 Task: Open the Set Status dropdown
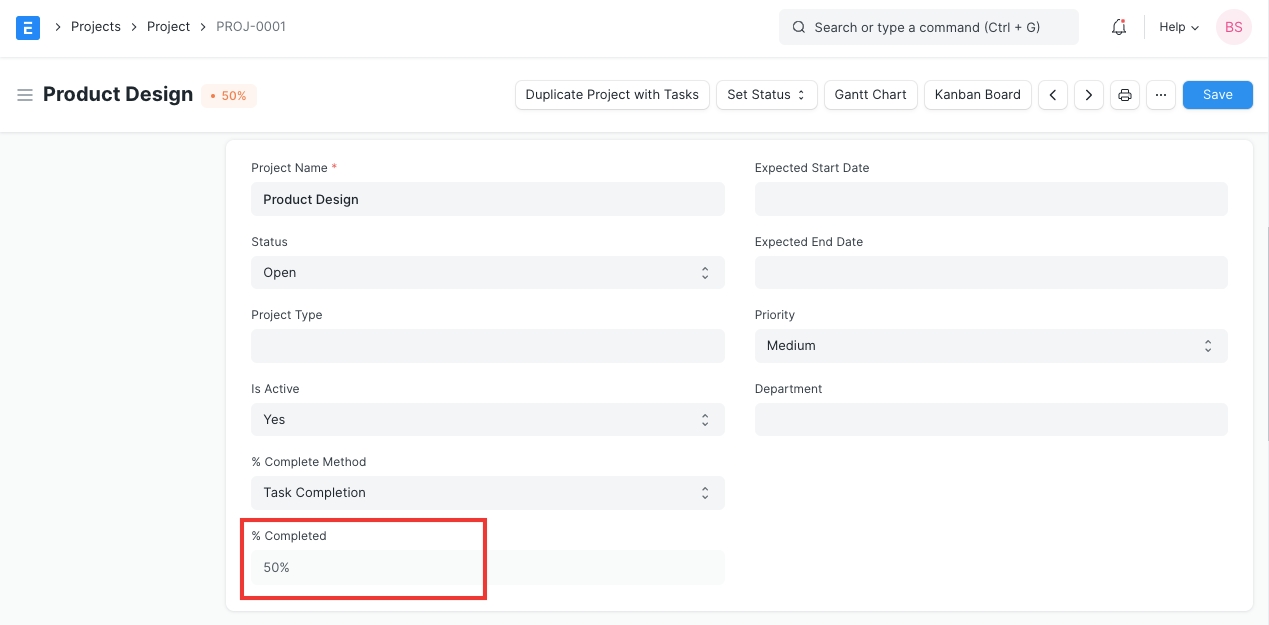766,95
